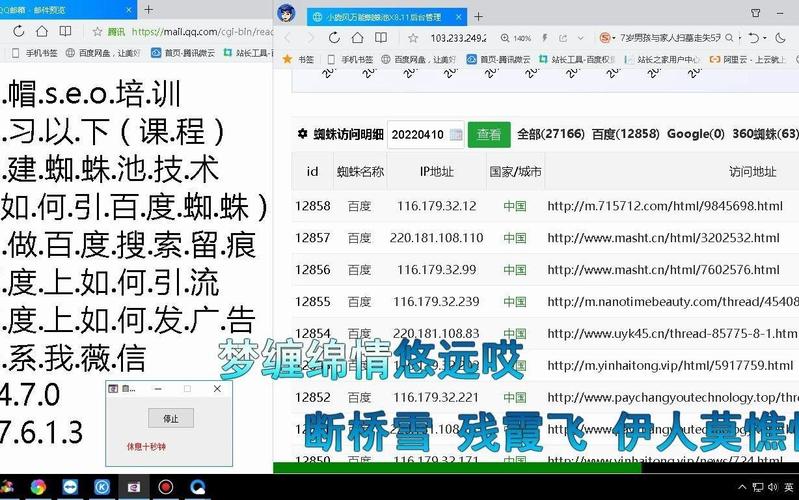The image size is (799, 500).
Task: Click the red record icon in taskbar
Action: 166,487
